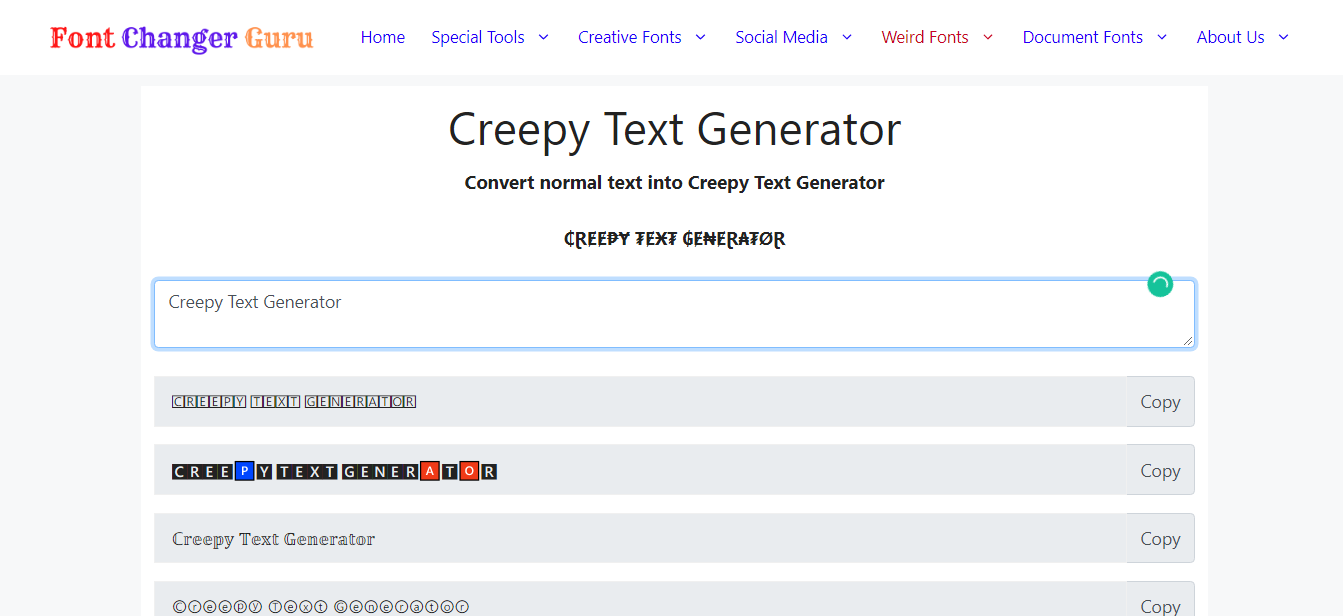Viewport: 1343px width, 616px height.
Task: Expand the About Us chevron
Action: pyautogui.click(x=1284, y=37)
